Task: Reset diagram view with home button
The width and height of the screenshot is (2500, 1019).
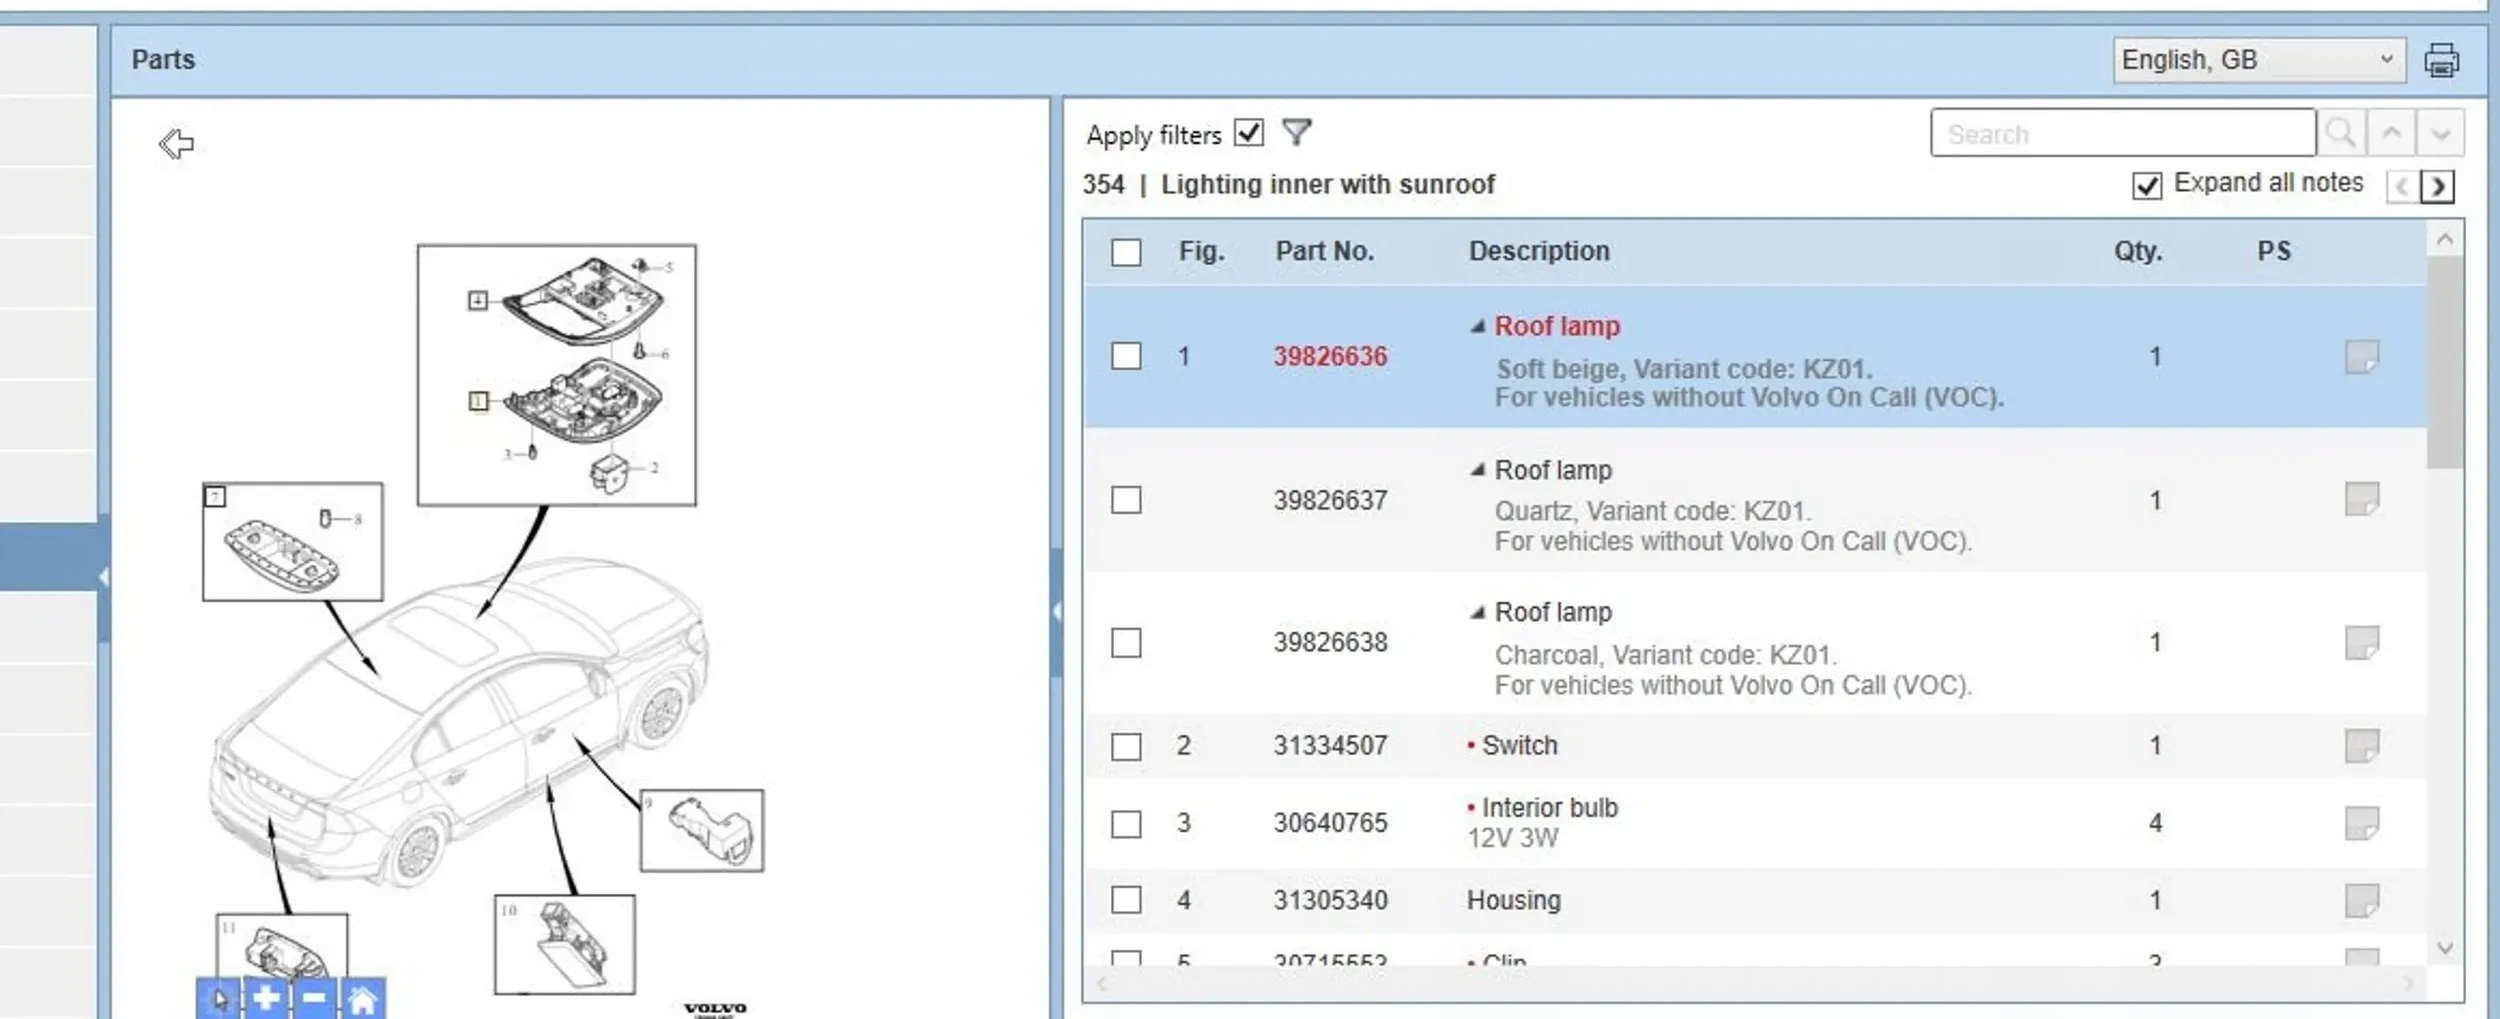Action: tap(362, 998)
